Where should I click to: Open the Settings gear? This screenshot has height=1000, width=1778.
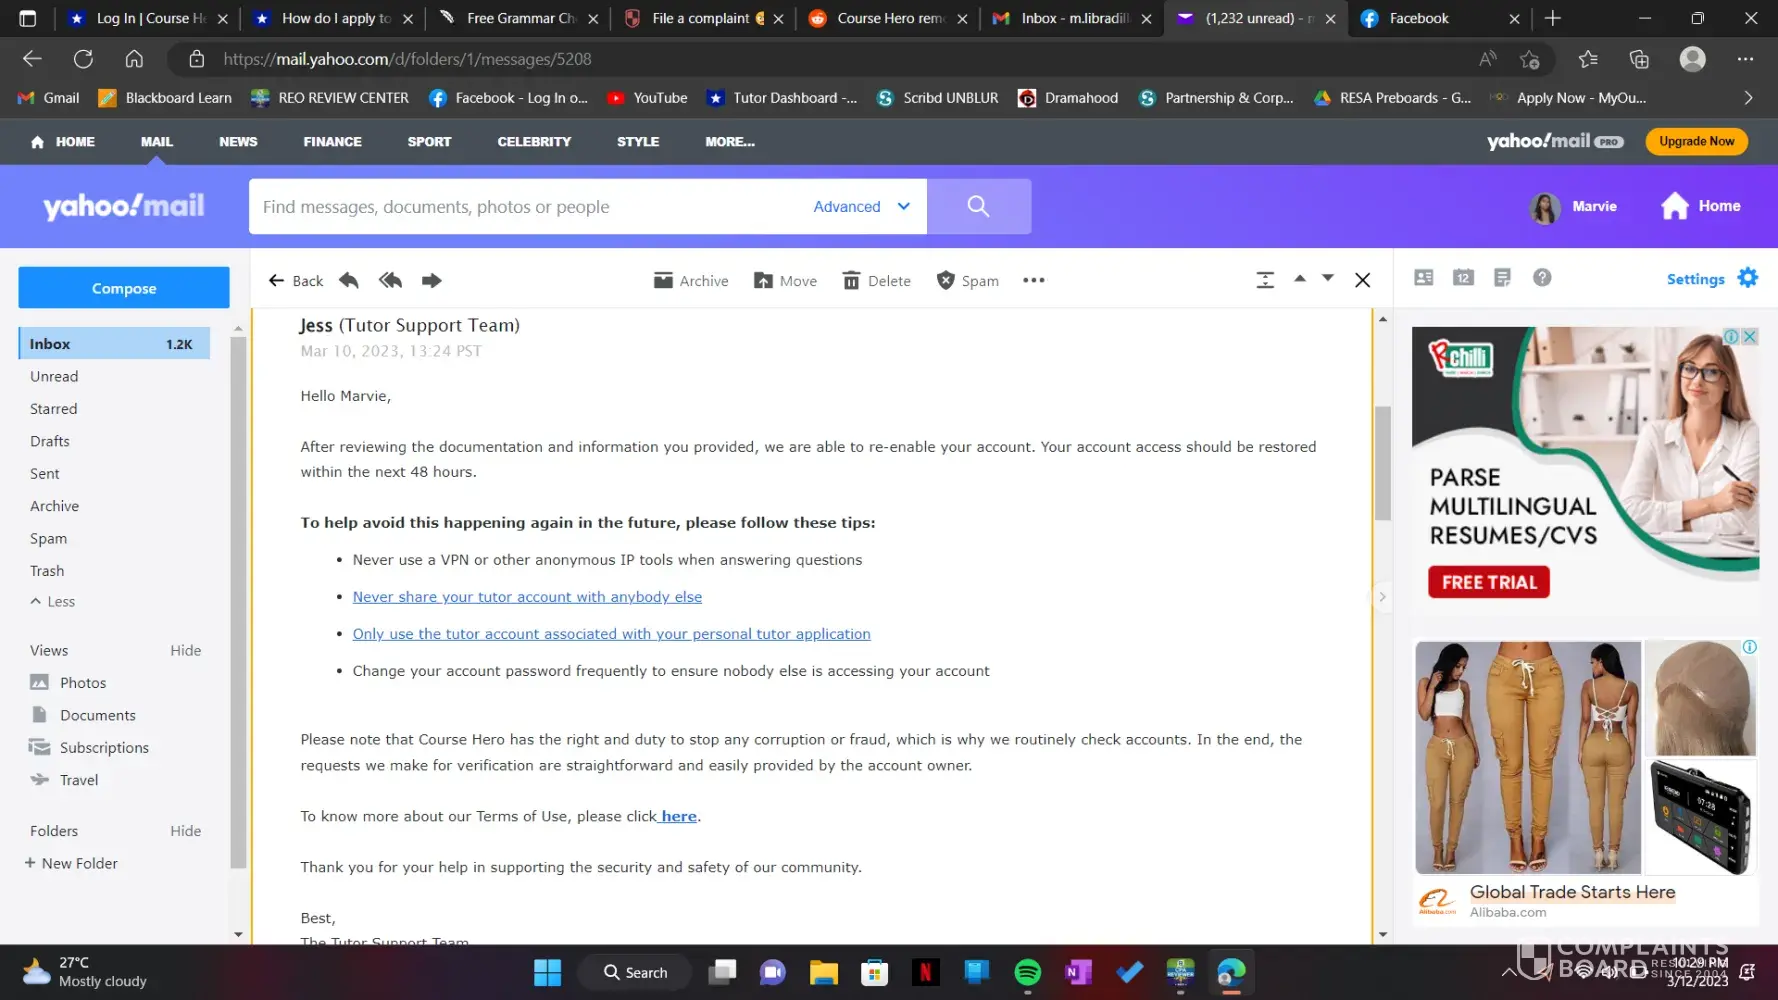click(x=1747, y=278)
